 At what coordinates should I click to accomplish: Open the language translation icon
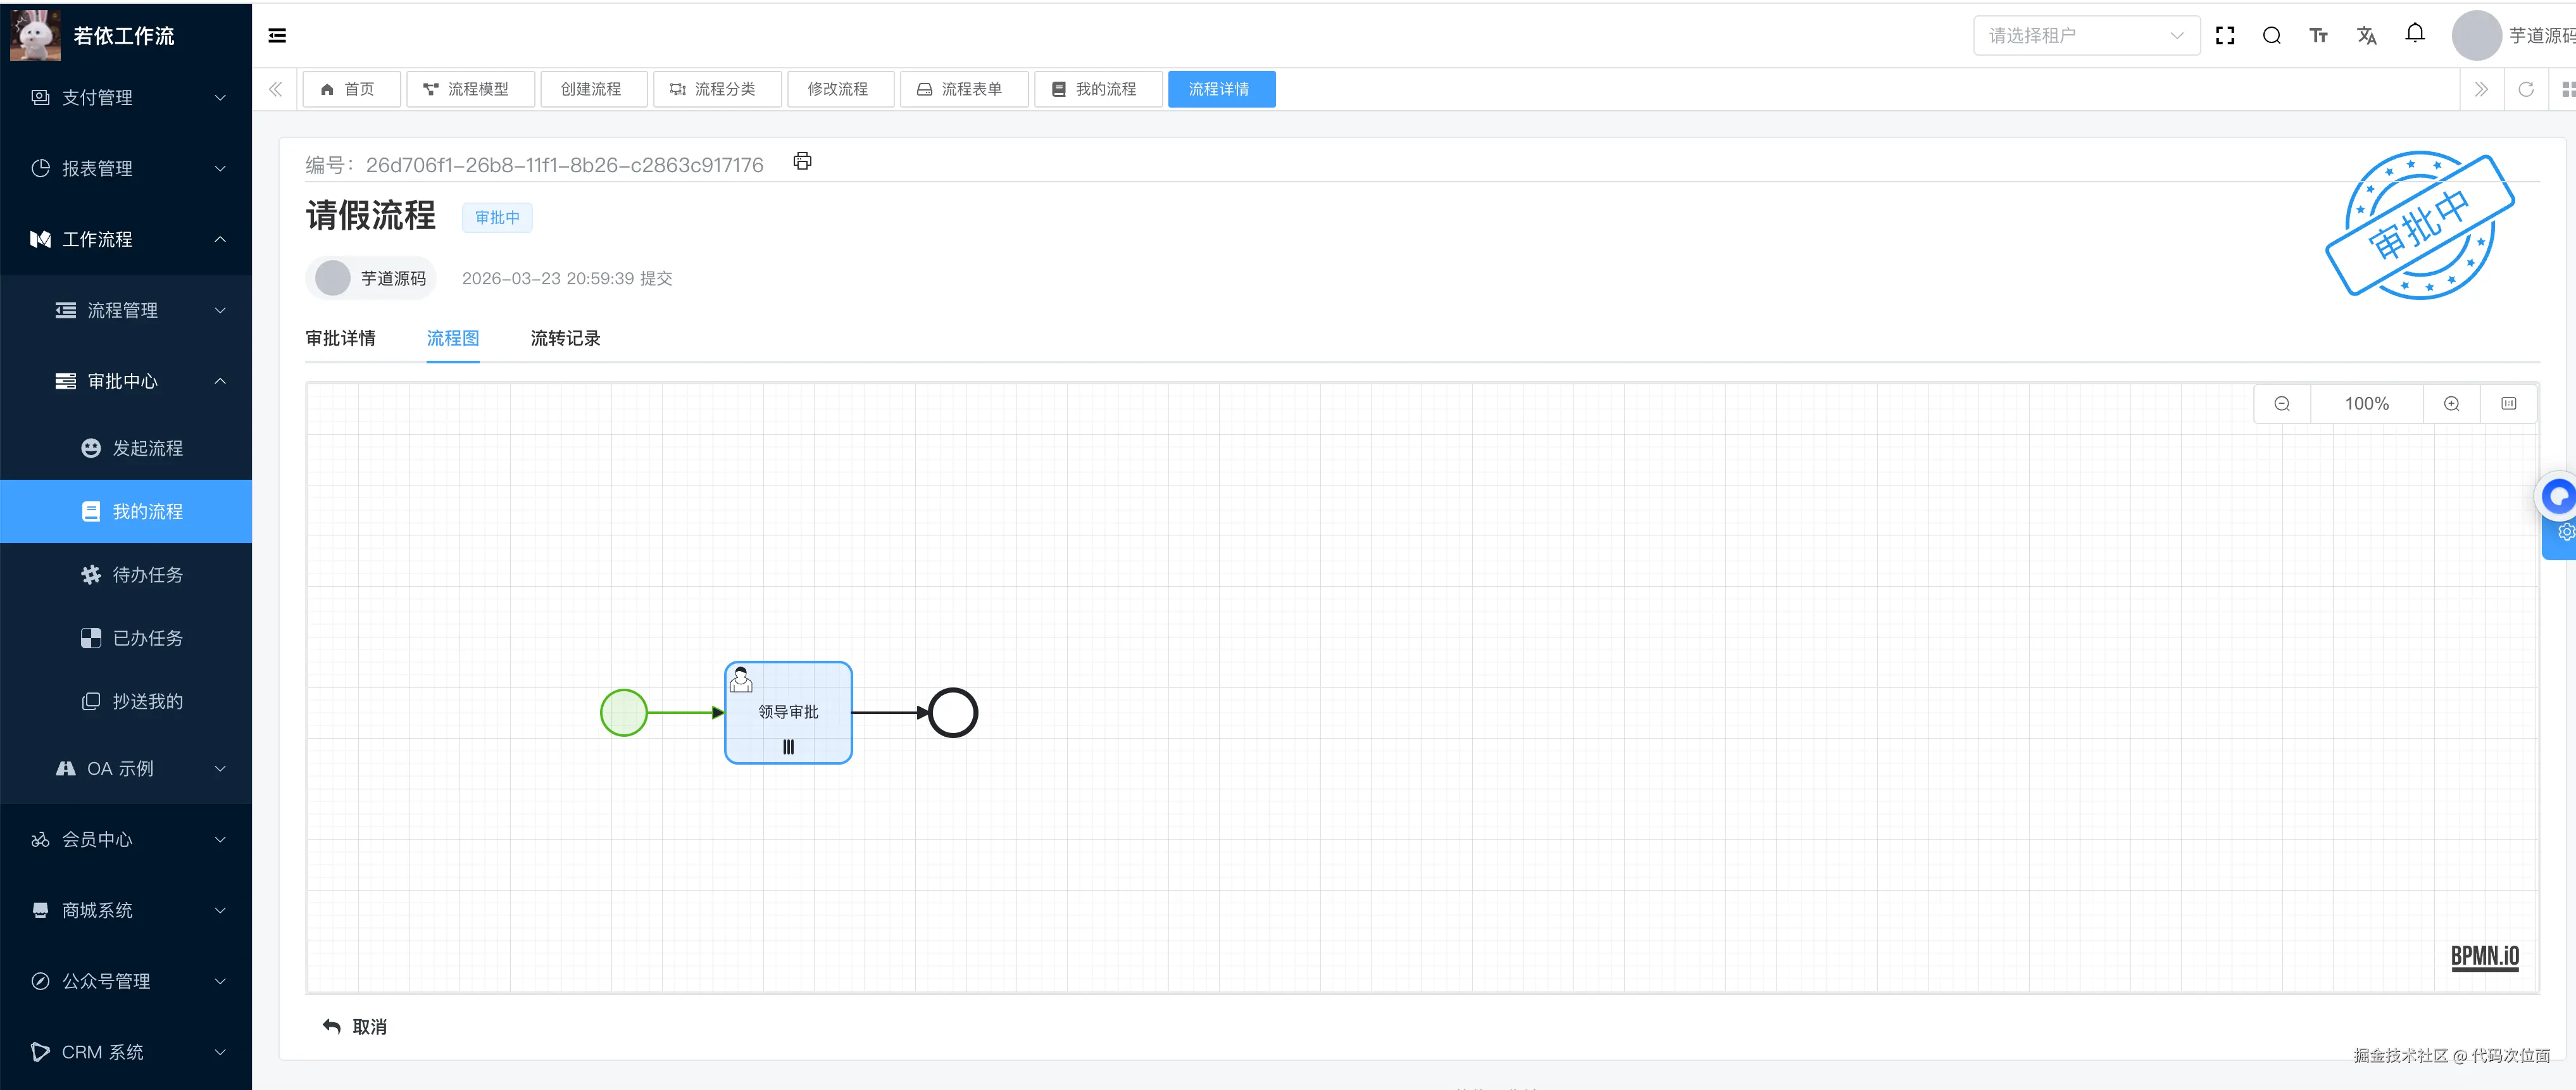[2366, 36]
